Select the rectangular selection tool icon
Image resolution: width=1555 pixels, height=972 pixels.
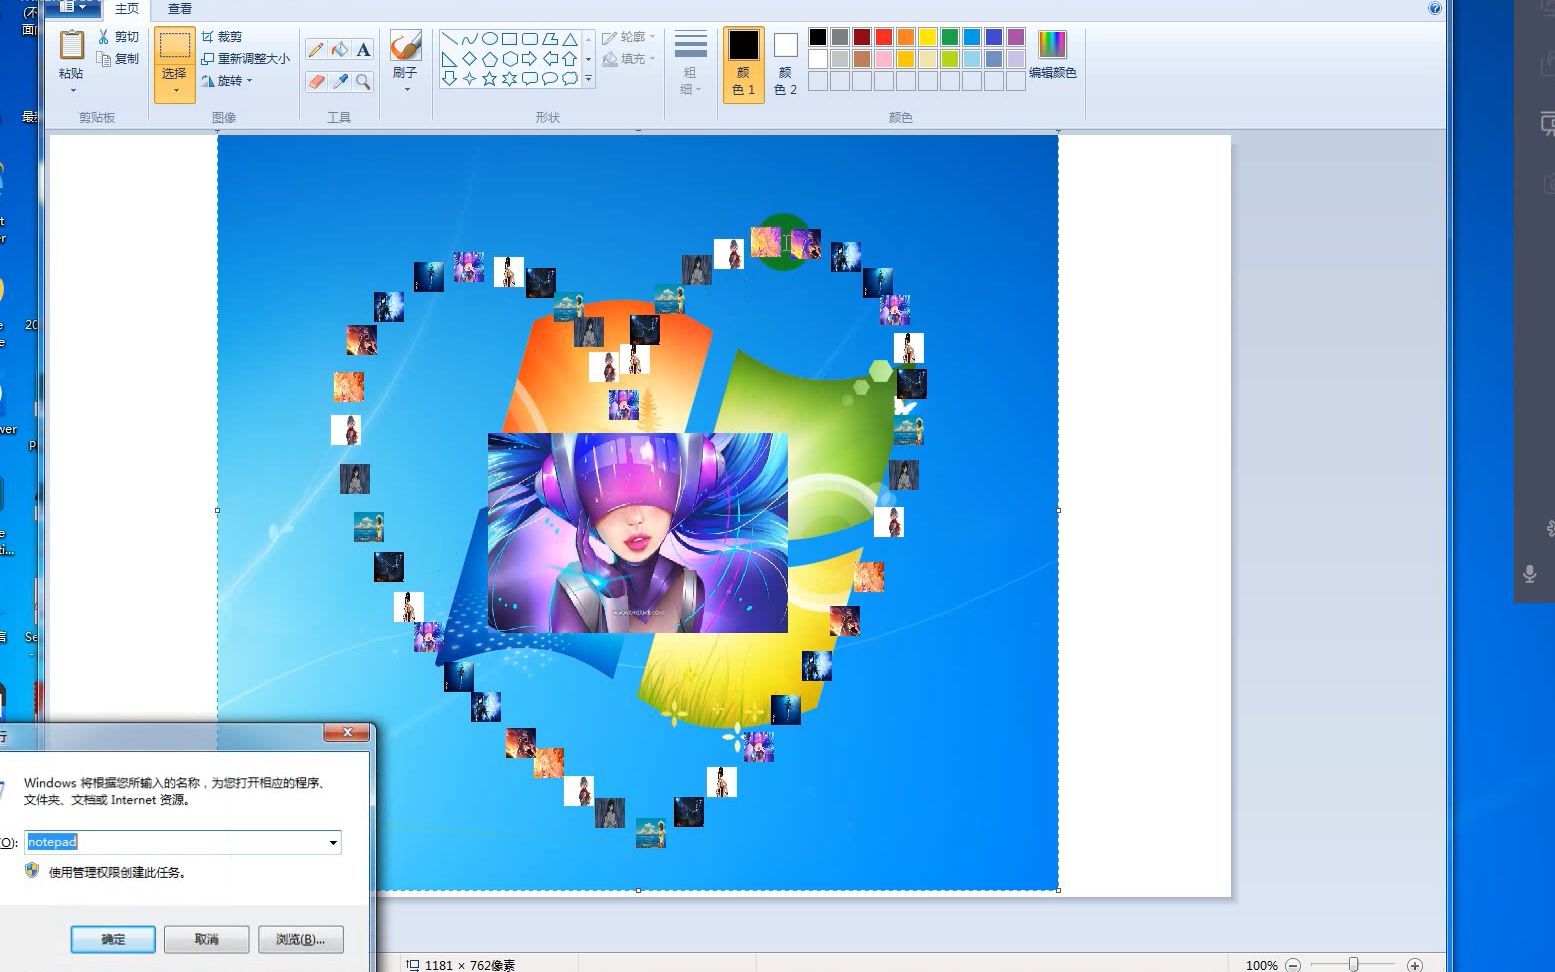[174, 46]
